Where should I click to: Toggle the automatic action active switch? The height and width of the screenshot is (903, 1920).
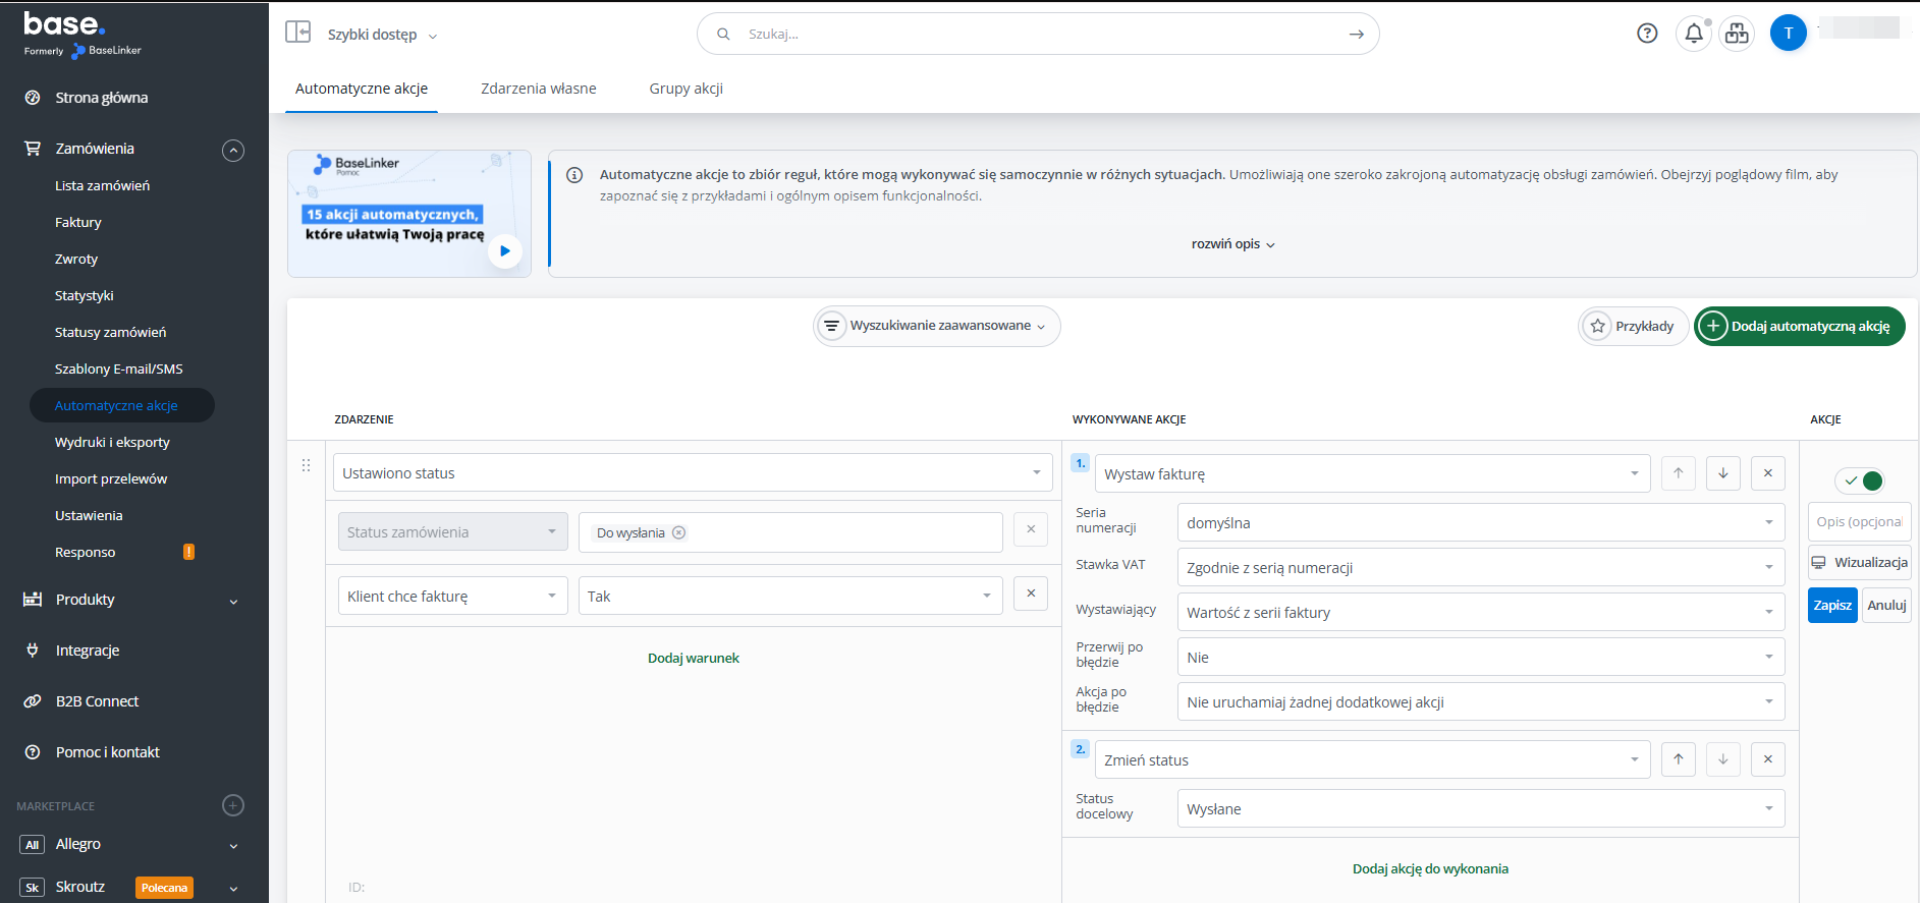point(1861,481)
